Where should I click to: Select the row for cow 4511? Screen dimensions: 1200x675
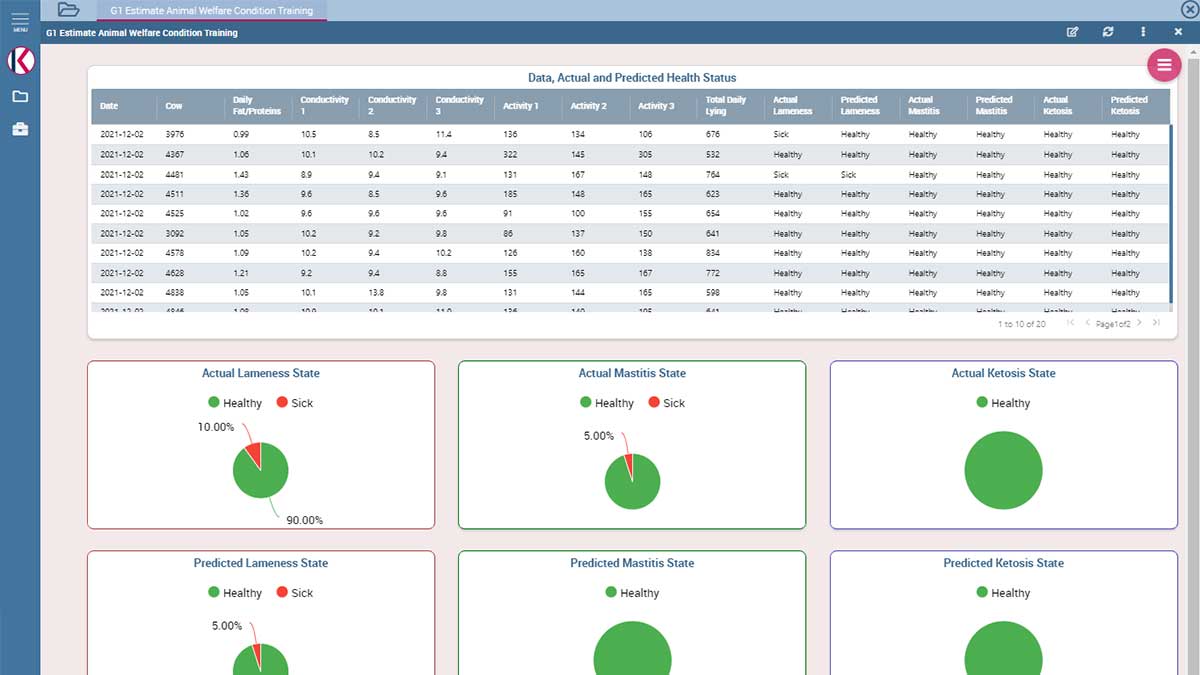pos(630,194)
